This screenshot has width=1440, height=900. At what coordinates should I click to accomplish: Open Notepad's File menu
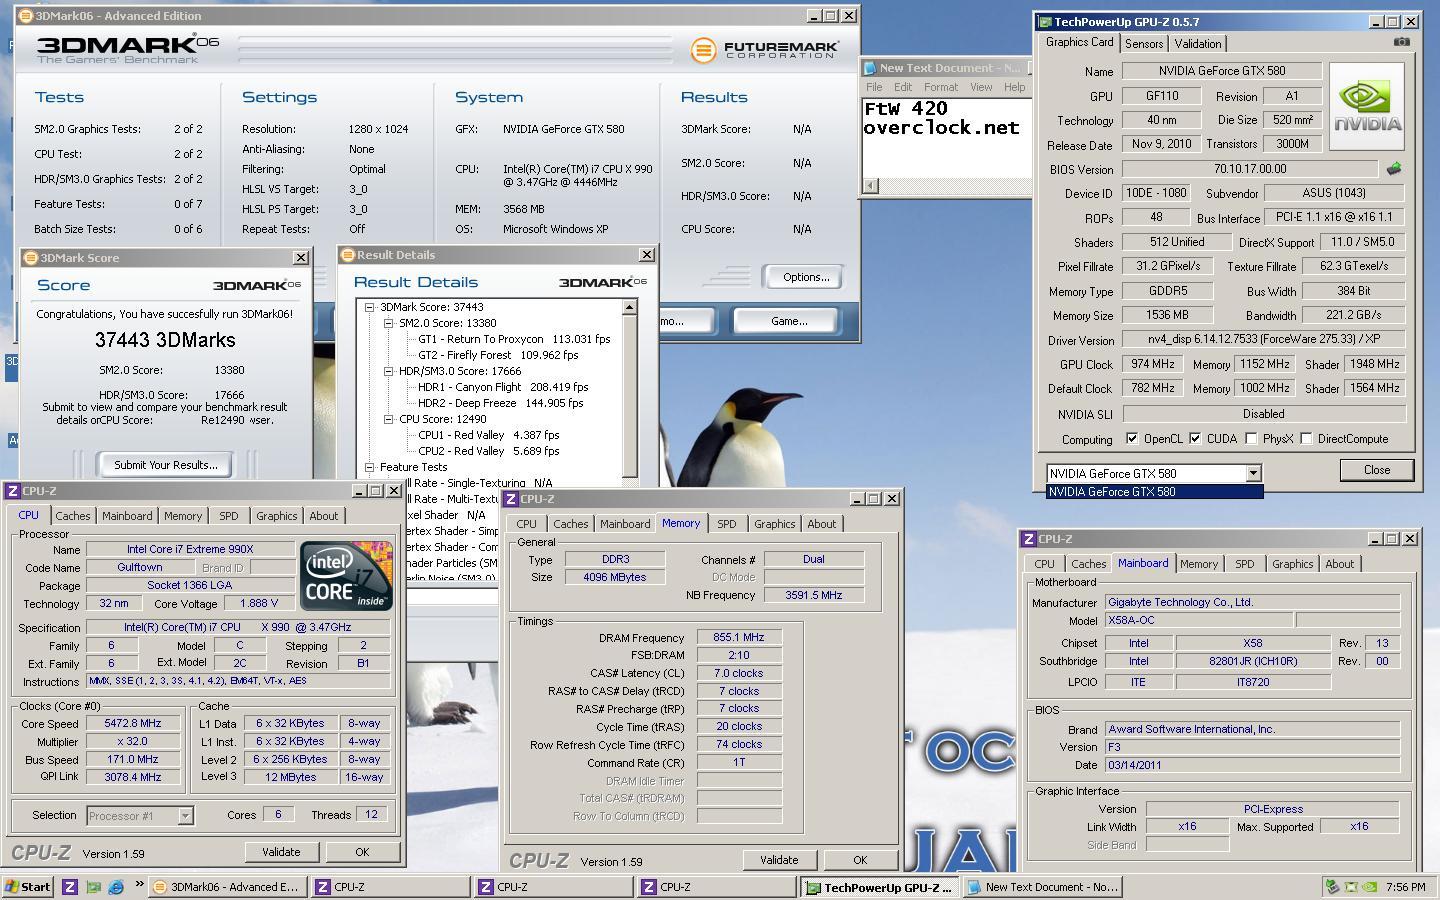pyautogui.click(x=874, y=87)
